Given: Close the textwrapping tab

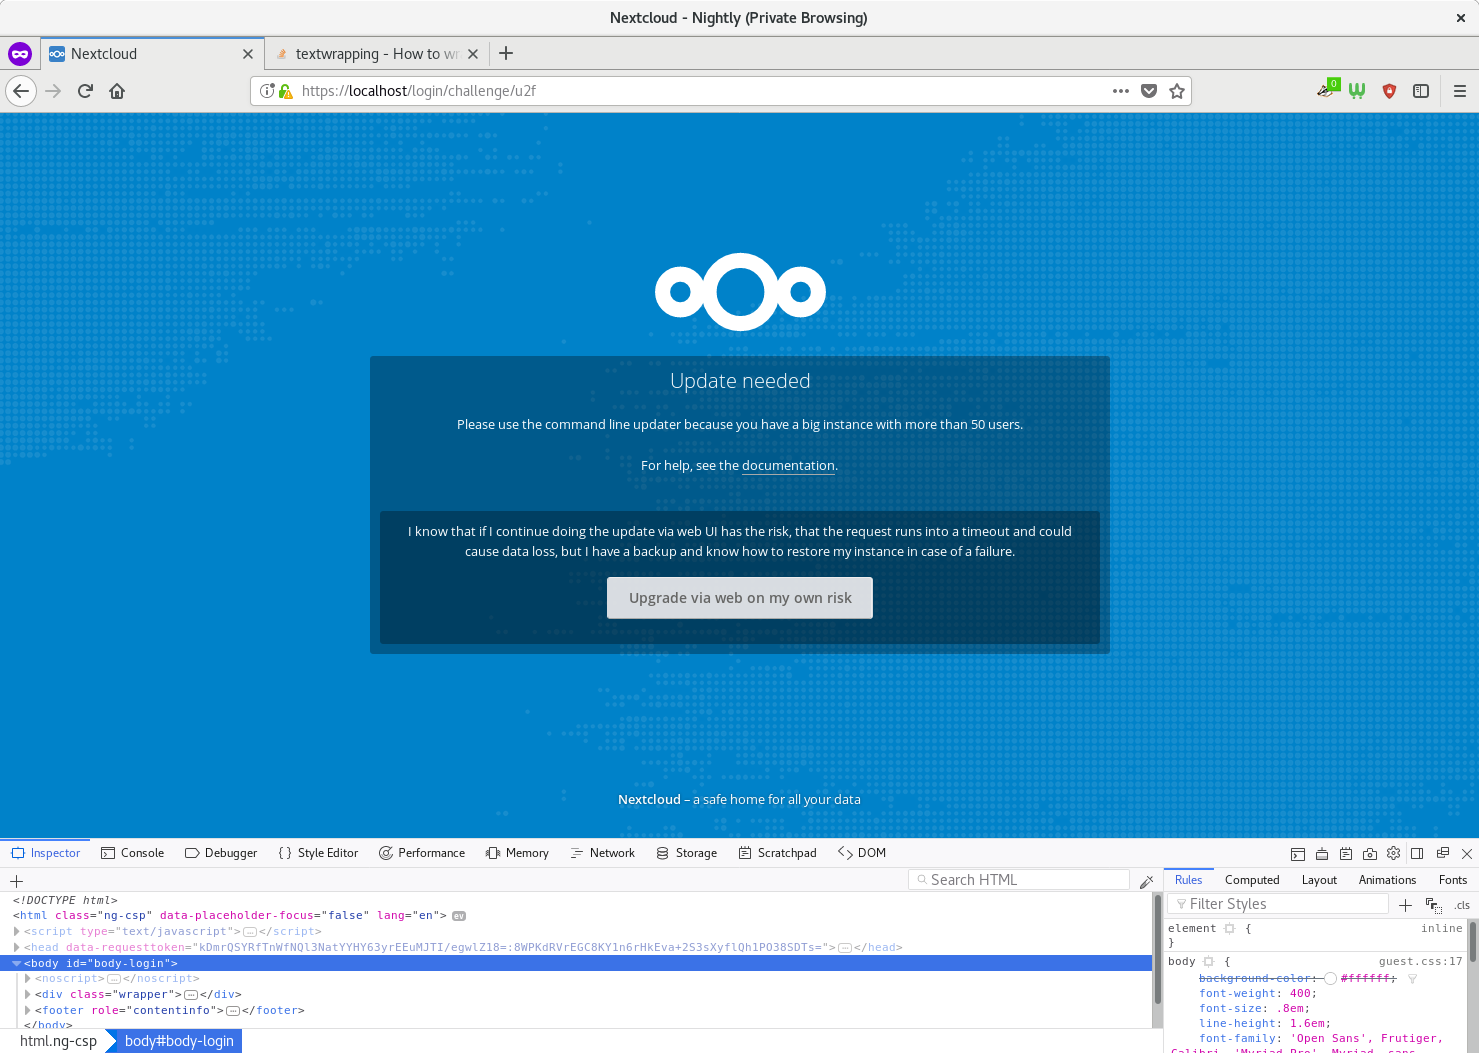Looking at the screenshot, I should [473, 54].
